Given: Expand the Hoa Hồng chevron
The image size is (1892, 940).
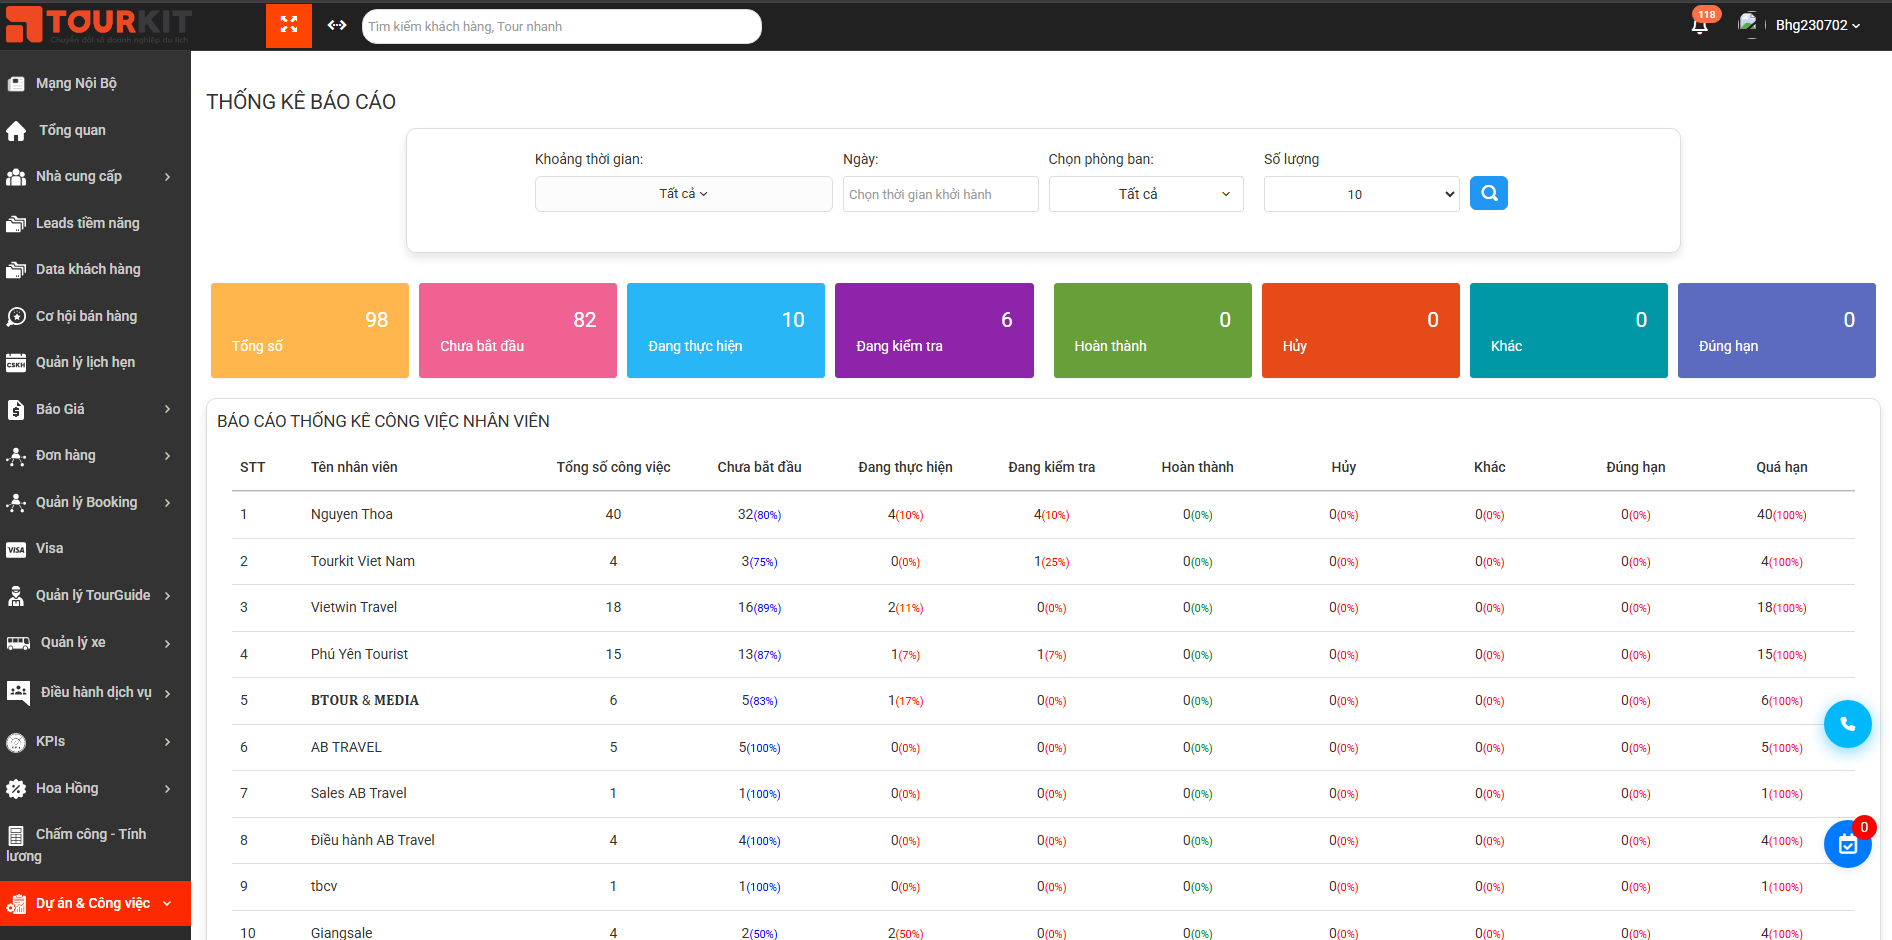Looking at the screenshot, I should (x=167, y=789).
